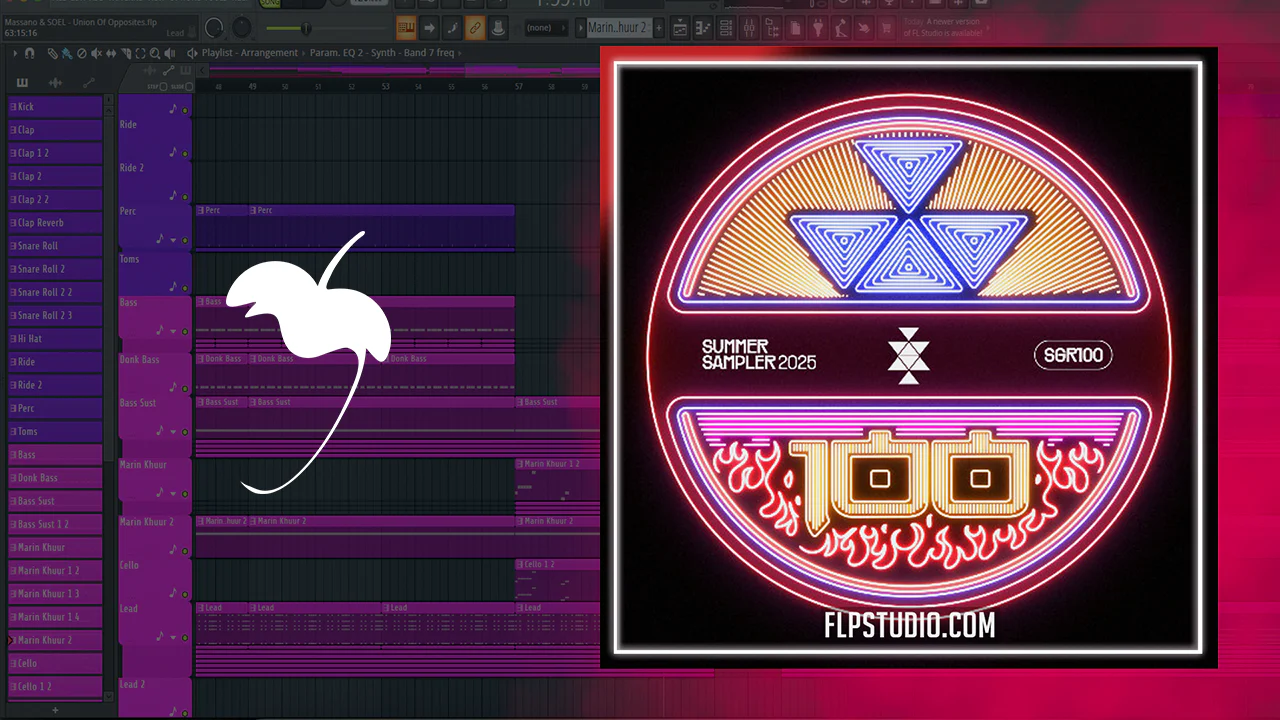Viewport: 1280px width, 720px height.
Task: Mute the Ride 2 track
Action: [x=185, y=196]
